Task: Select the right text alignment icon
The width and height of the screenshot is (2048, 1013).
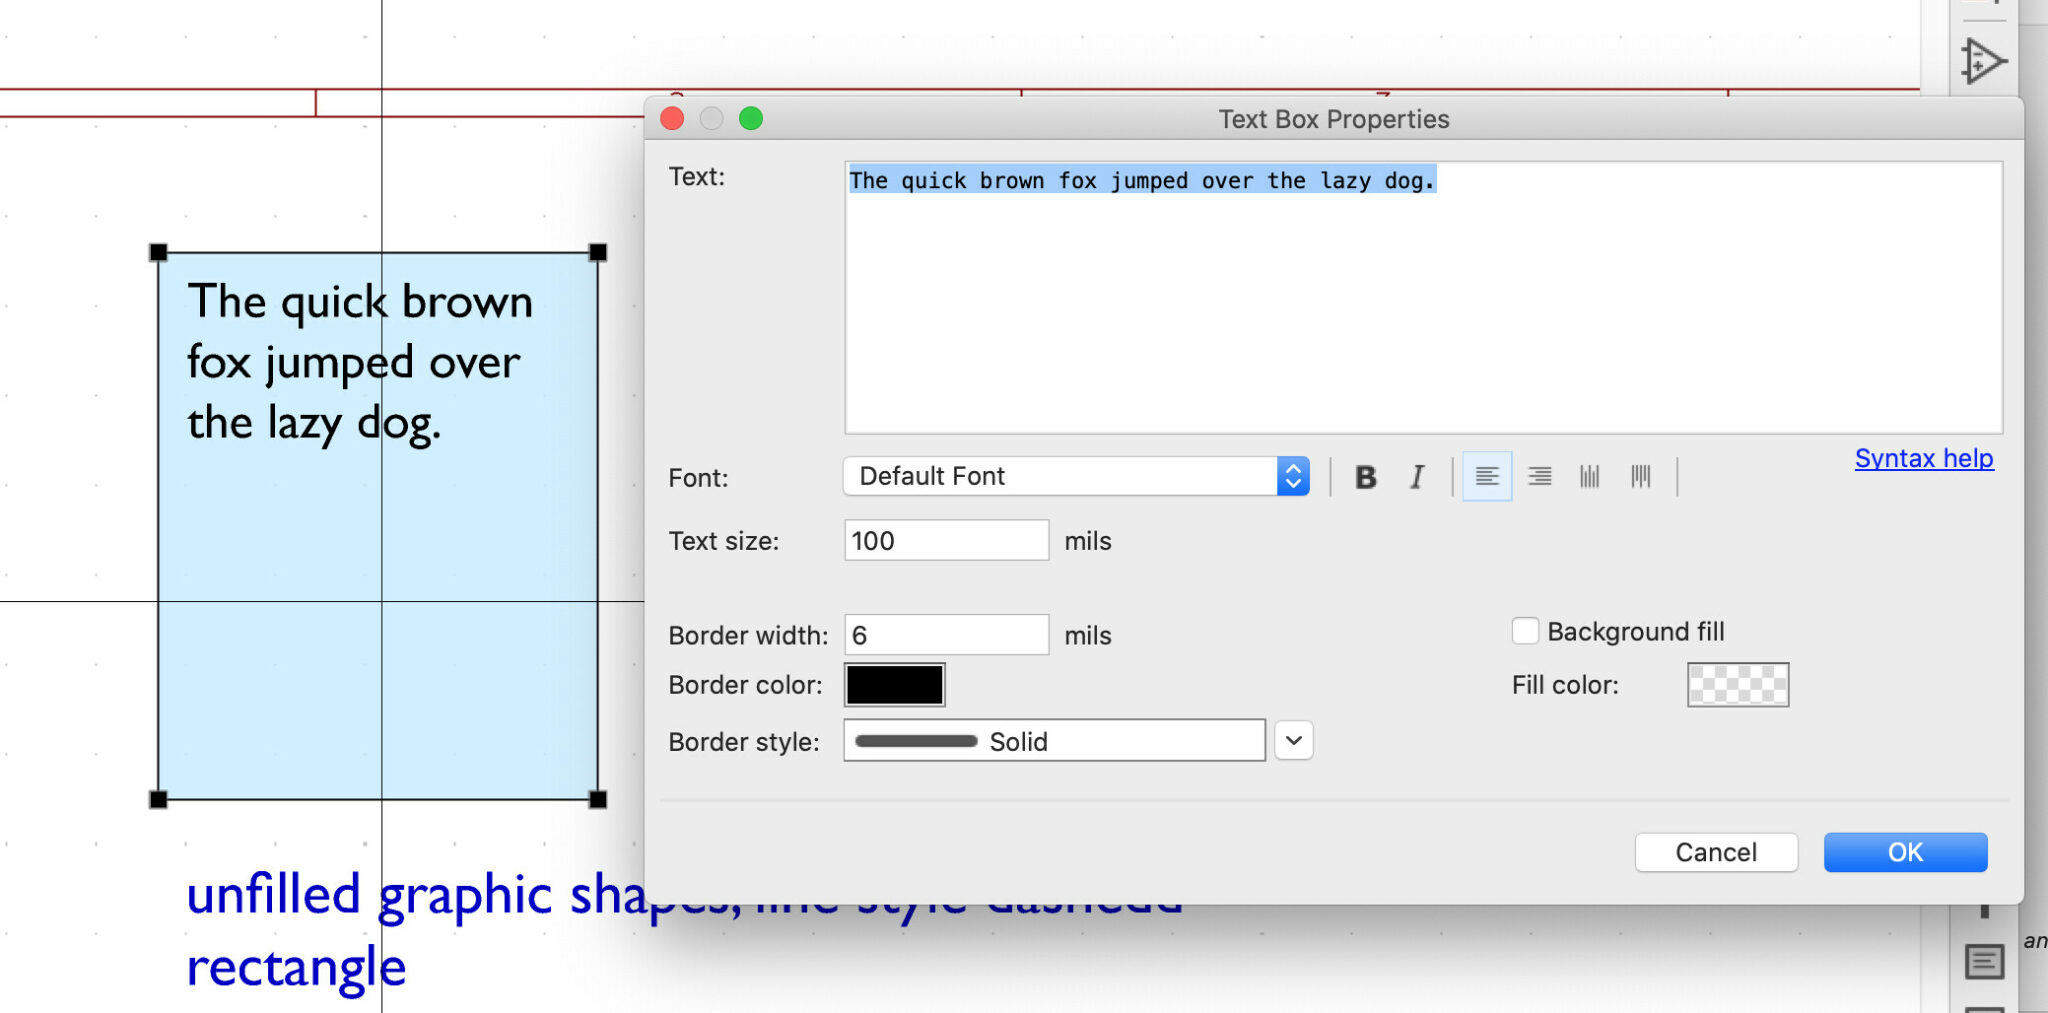Action: (1540, 477)
